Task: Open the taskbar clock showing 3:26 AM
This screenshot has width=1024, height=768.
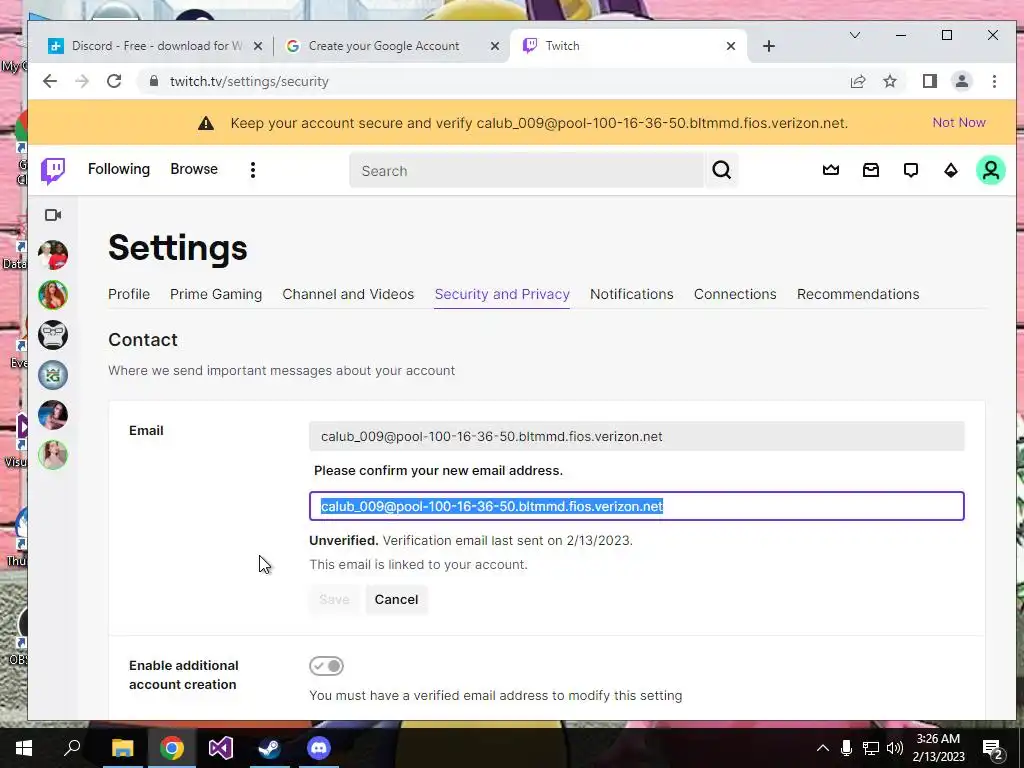Action: (x=938, y=748)
